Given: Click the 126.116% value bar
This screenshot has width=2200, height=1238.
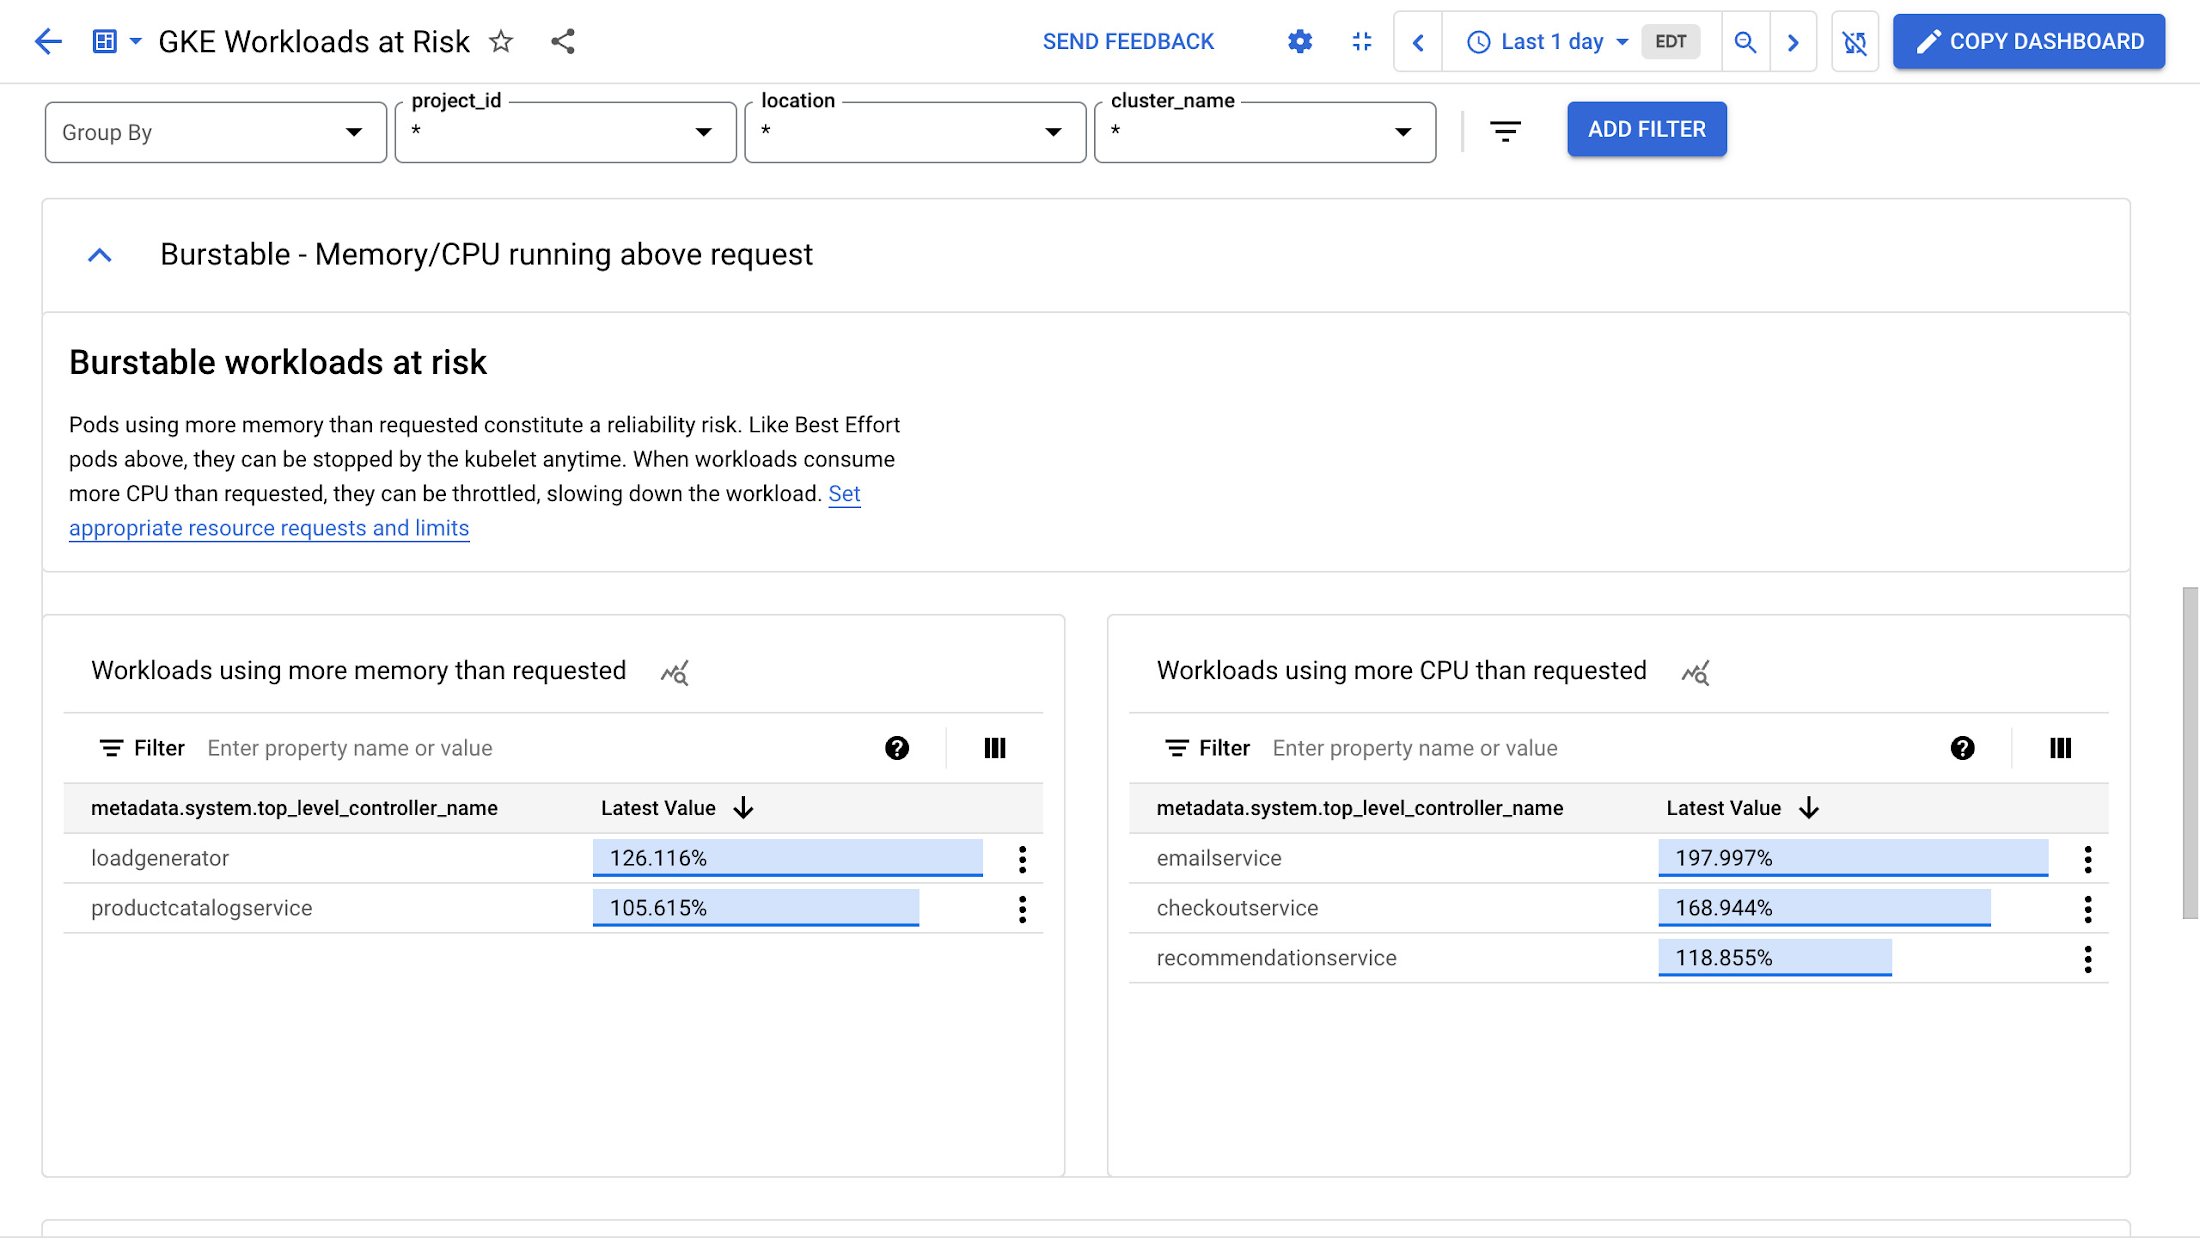Looking at the screenshot, I should (788, 858).
